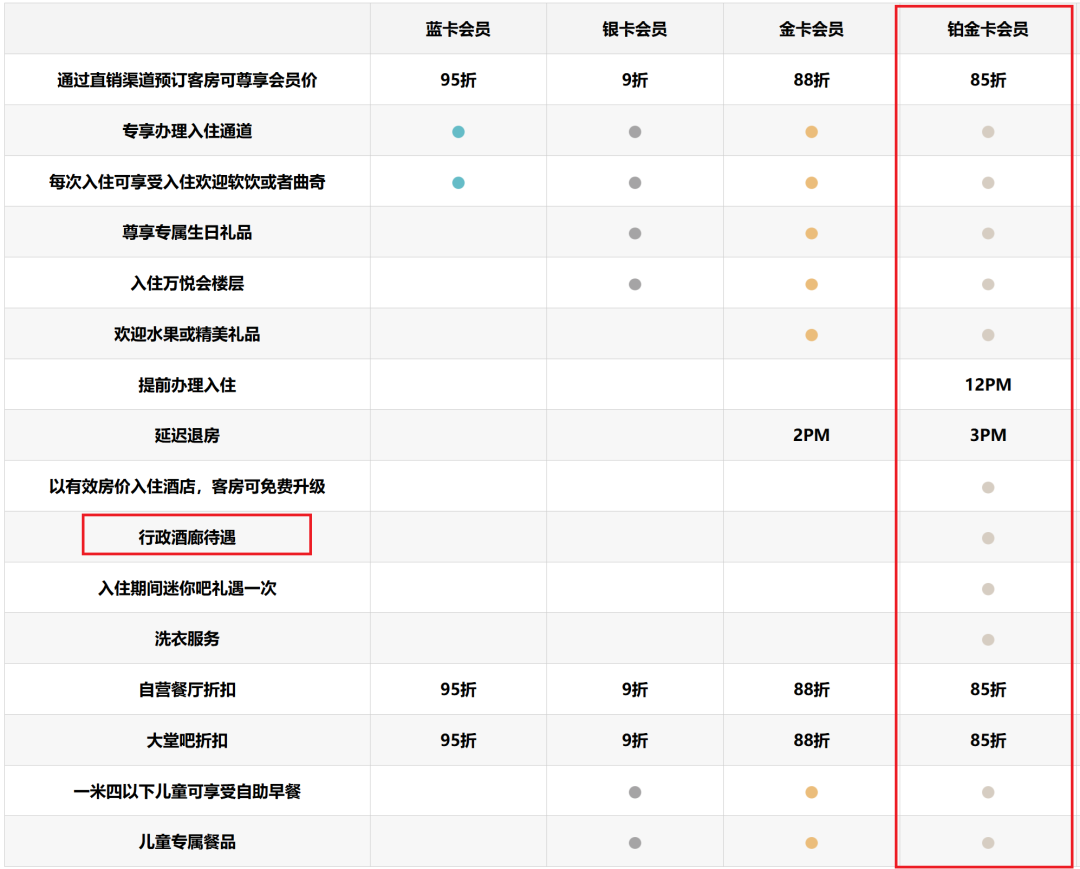Image resolution: width=1080 pixels, height=869 pixels.
Task: Select the 金卡会员 column header
Action: [x=811, y=29]
